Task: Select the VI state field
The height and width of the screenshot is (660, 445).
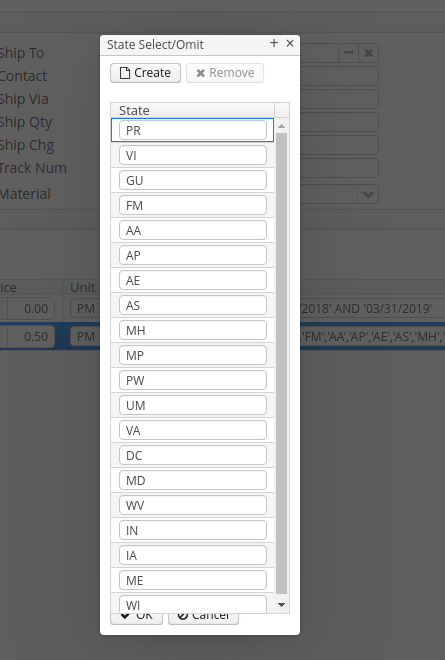Action: pyautogui.click(x=193, y=155)
